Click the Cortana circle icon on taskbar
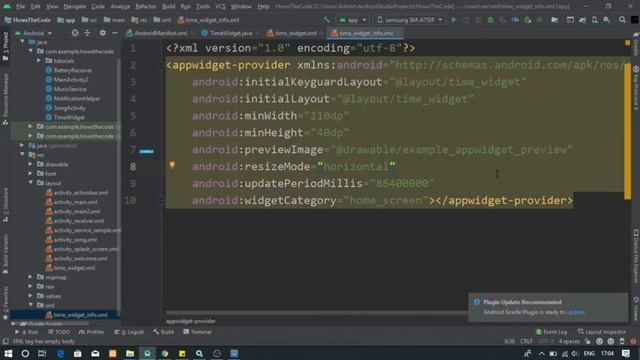 pyautogui.click(x=25, y=353)
